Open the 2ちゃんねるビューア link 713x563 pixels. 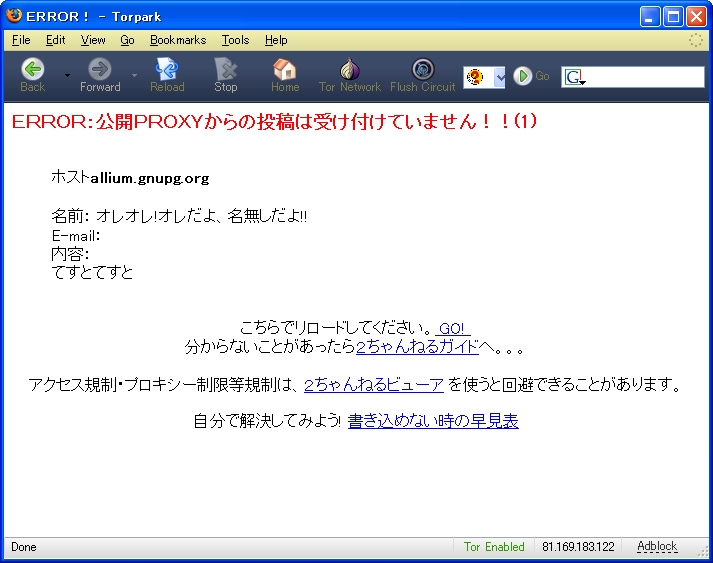(374, 385)
